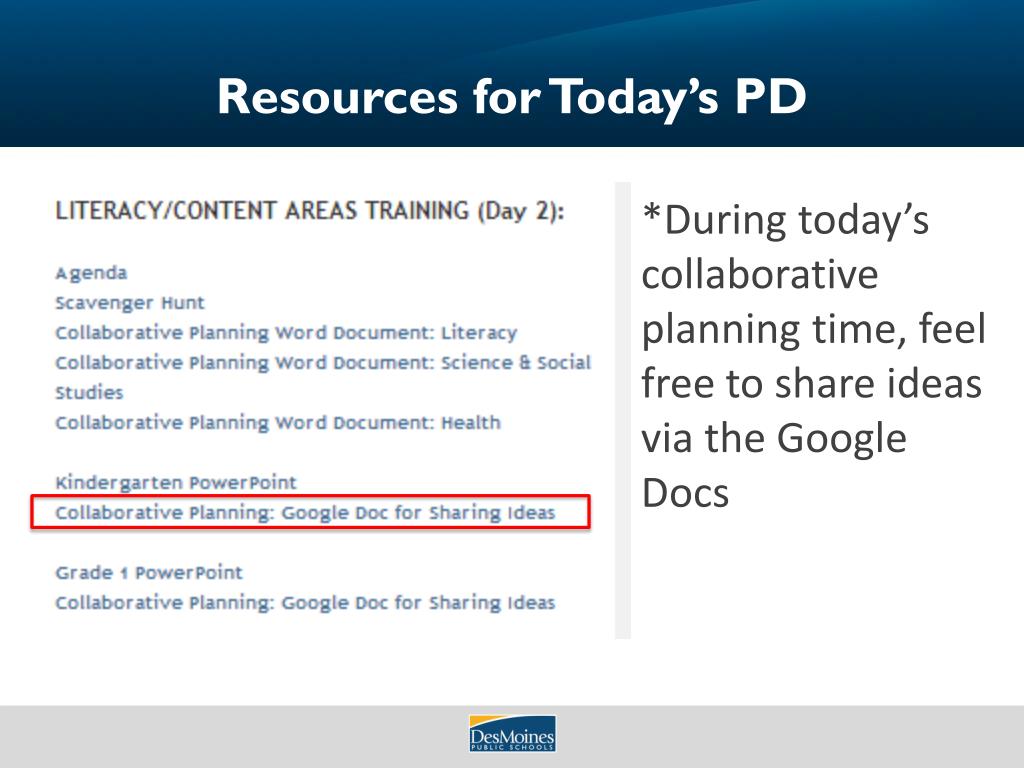Open the Agenda link
The height and width of the screenshot is (768, 1024).
[x=91, y=273]
